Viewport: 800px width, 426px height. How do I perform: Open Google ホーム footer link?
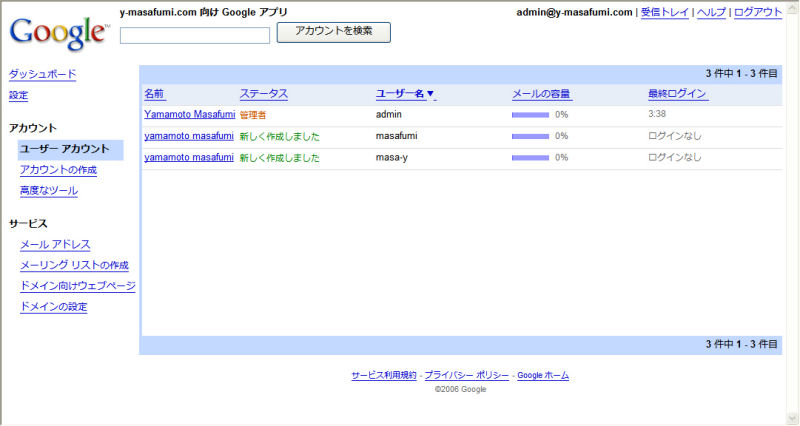pos(543,375)
